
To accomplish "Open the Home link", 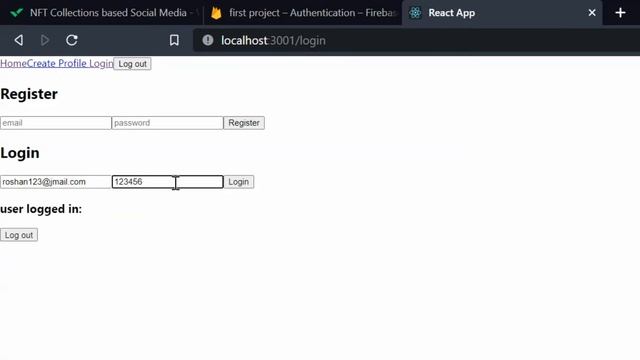I will (13, 63).
